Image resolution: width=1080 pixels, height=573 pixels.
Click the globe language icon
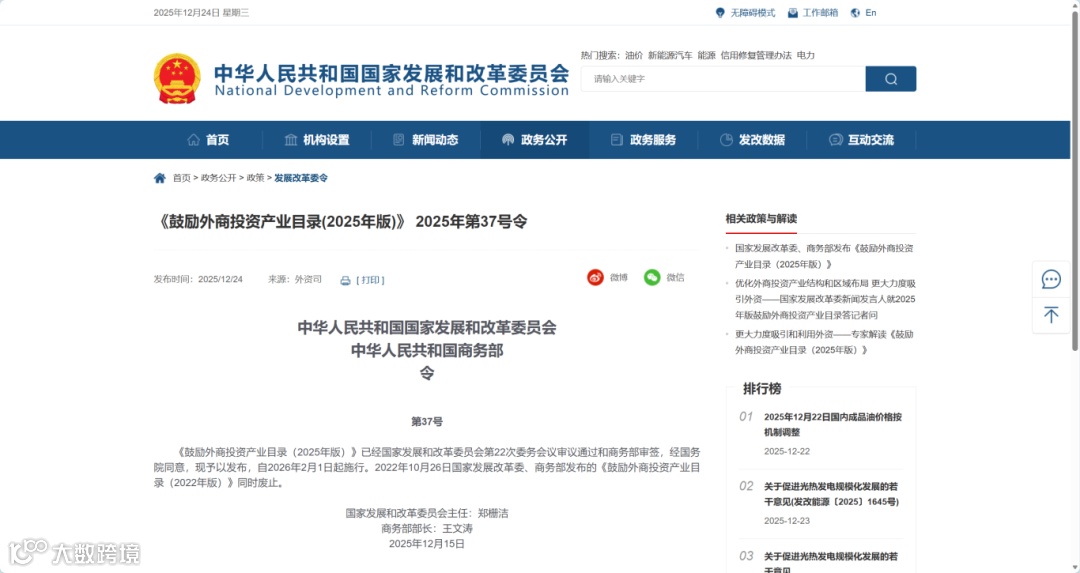tap(855, 12)
